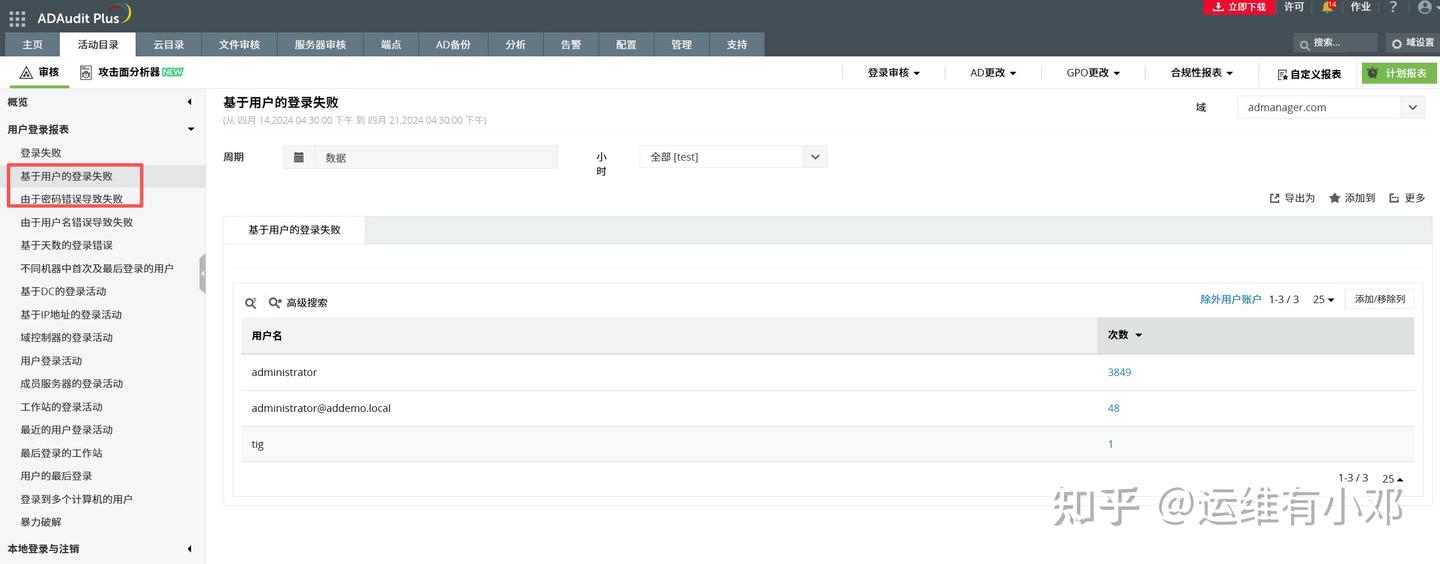Open the user account avatar menu
The image size is (1440, 564).
[x=1425, y=7]
